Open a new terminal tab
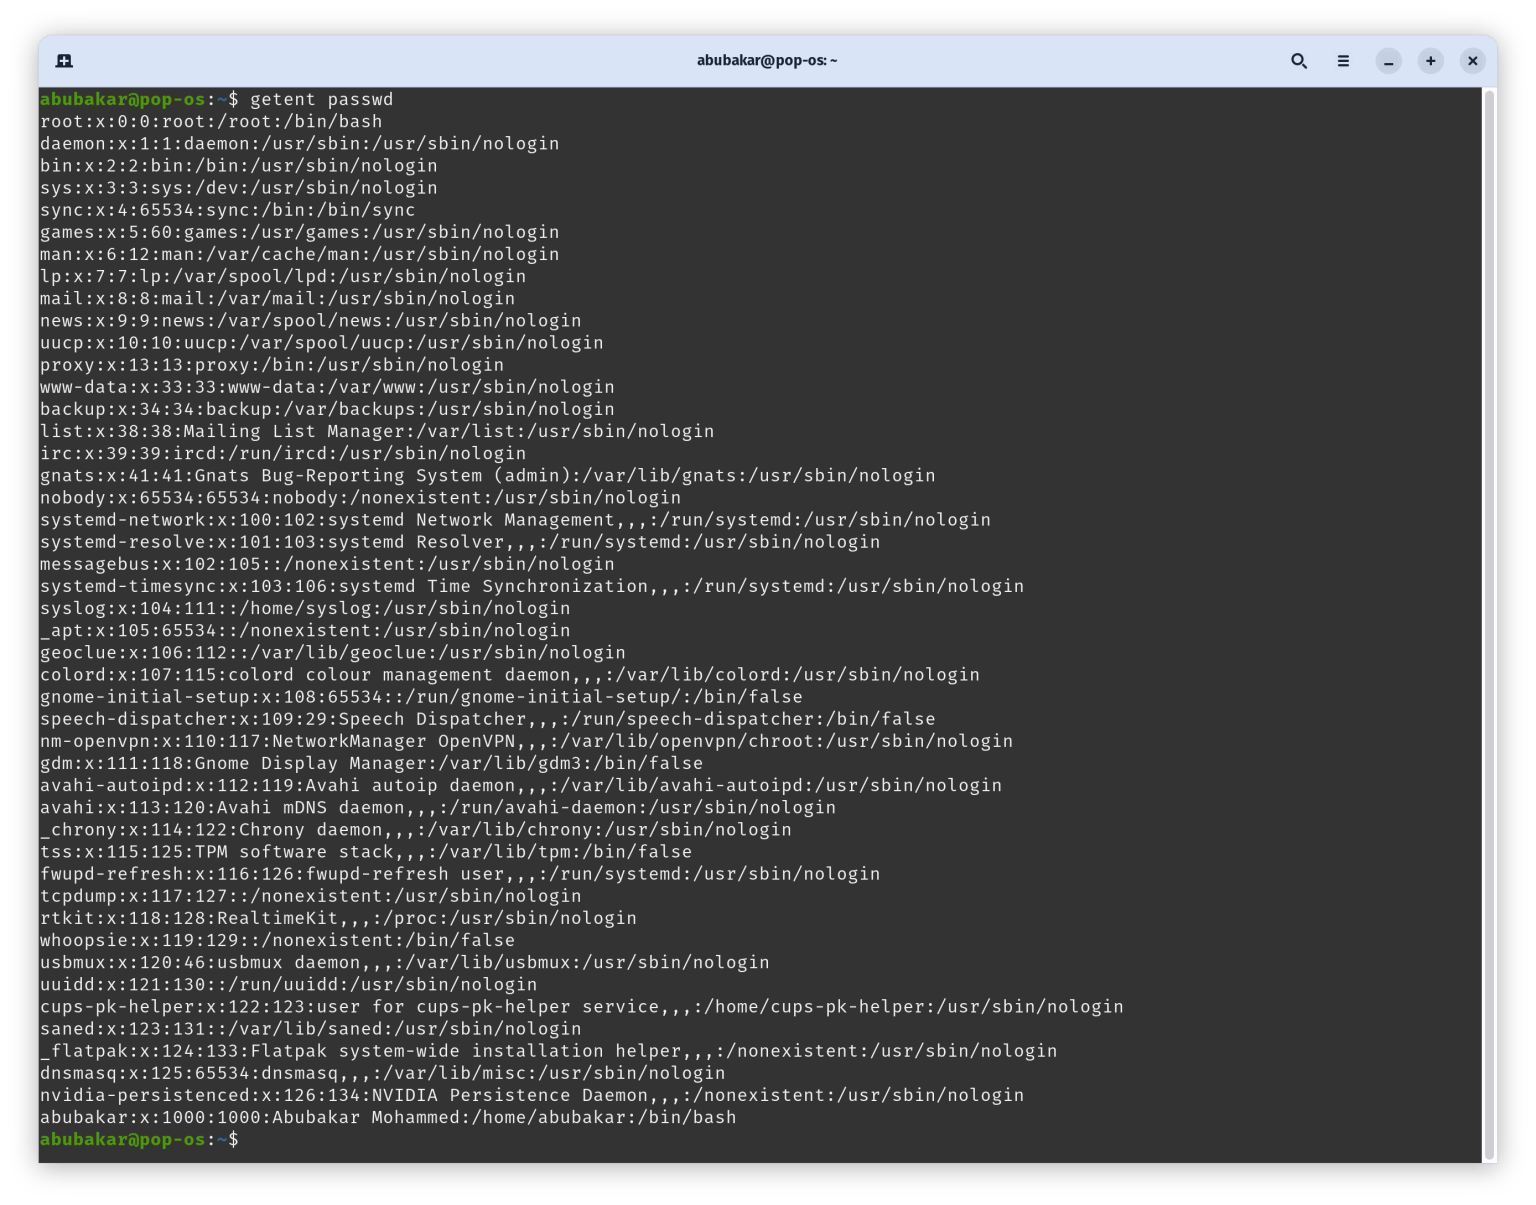The image size is (1536, 1205). pos(64,61)
